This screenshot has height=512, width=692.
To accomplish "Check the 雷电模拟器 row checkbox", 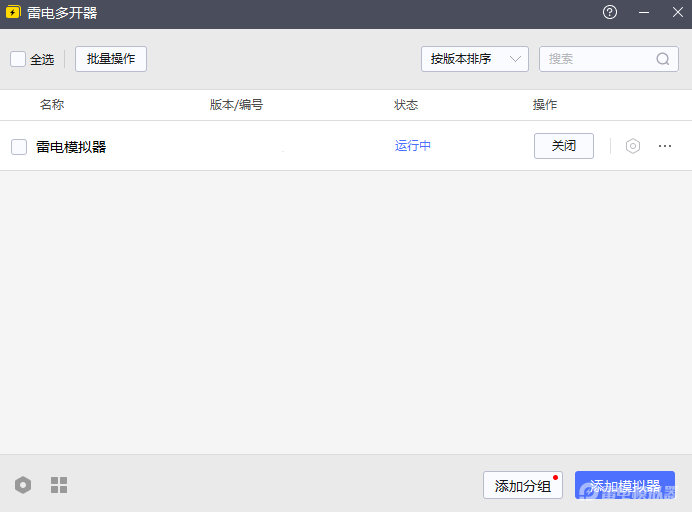I will click(19, 147).
